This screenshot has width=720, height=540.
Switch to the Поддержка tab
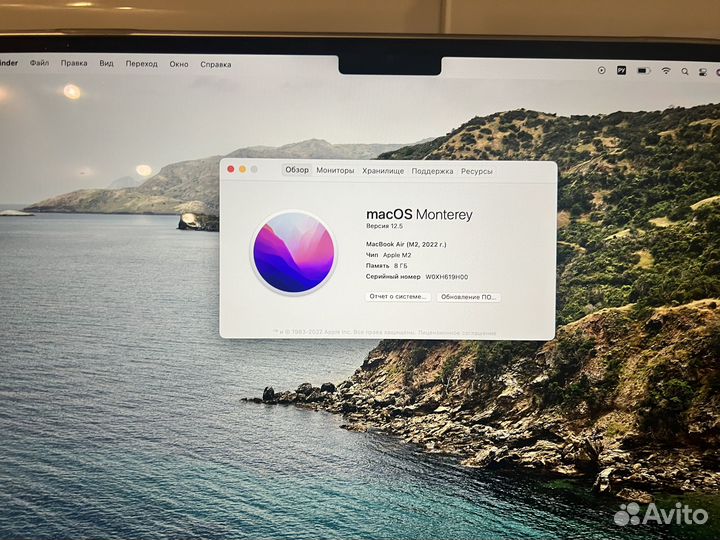[432, 171]
